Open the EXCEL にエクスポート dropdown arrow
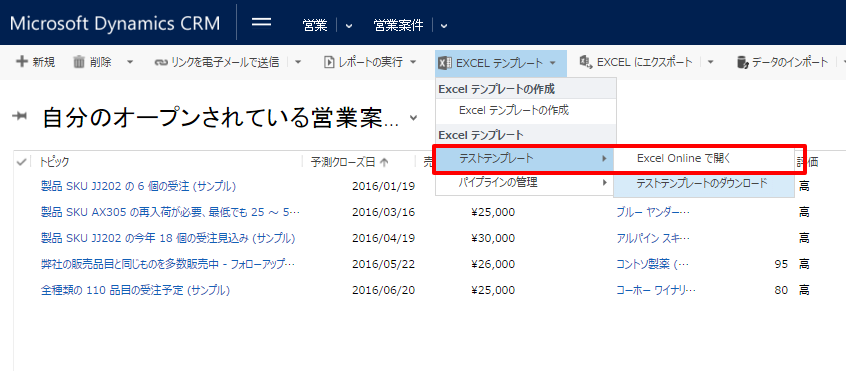846x371 pixels. point(710,63)
